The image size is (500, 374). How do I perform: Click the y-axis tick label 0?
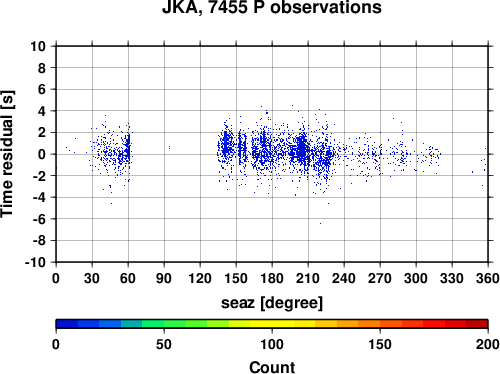[42, 154]
